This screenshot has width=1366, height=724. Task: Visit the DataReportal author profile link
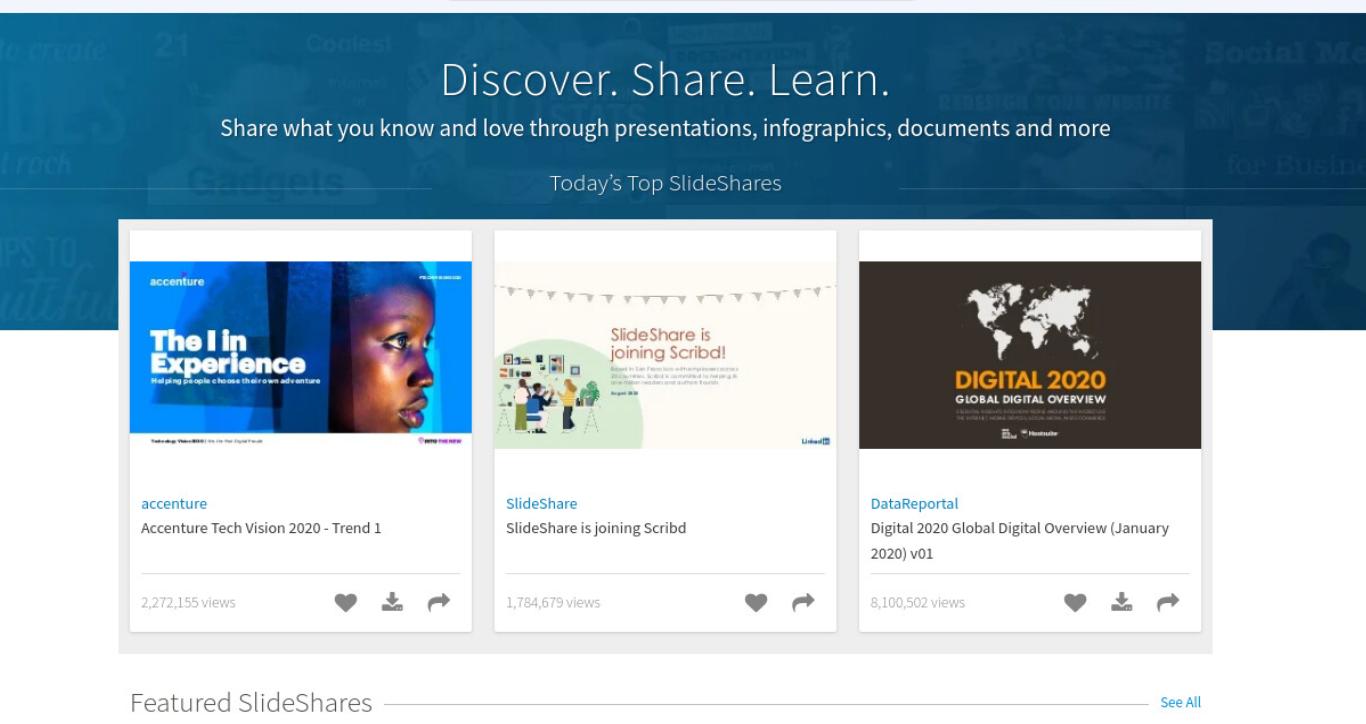[x=914, y=504]
